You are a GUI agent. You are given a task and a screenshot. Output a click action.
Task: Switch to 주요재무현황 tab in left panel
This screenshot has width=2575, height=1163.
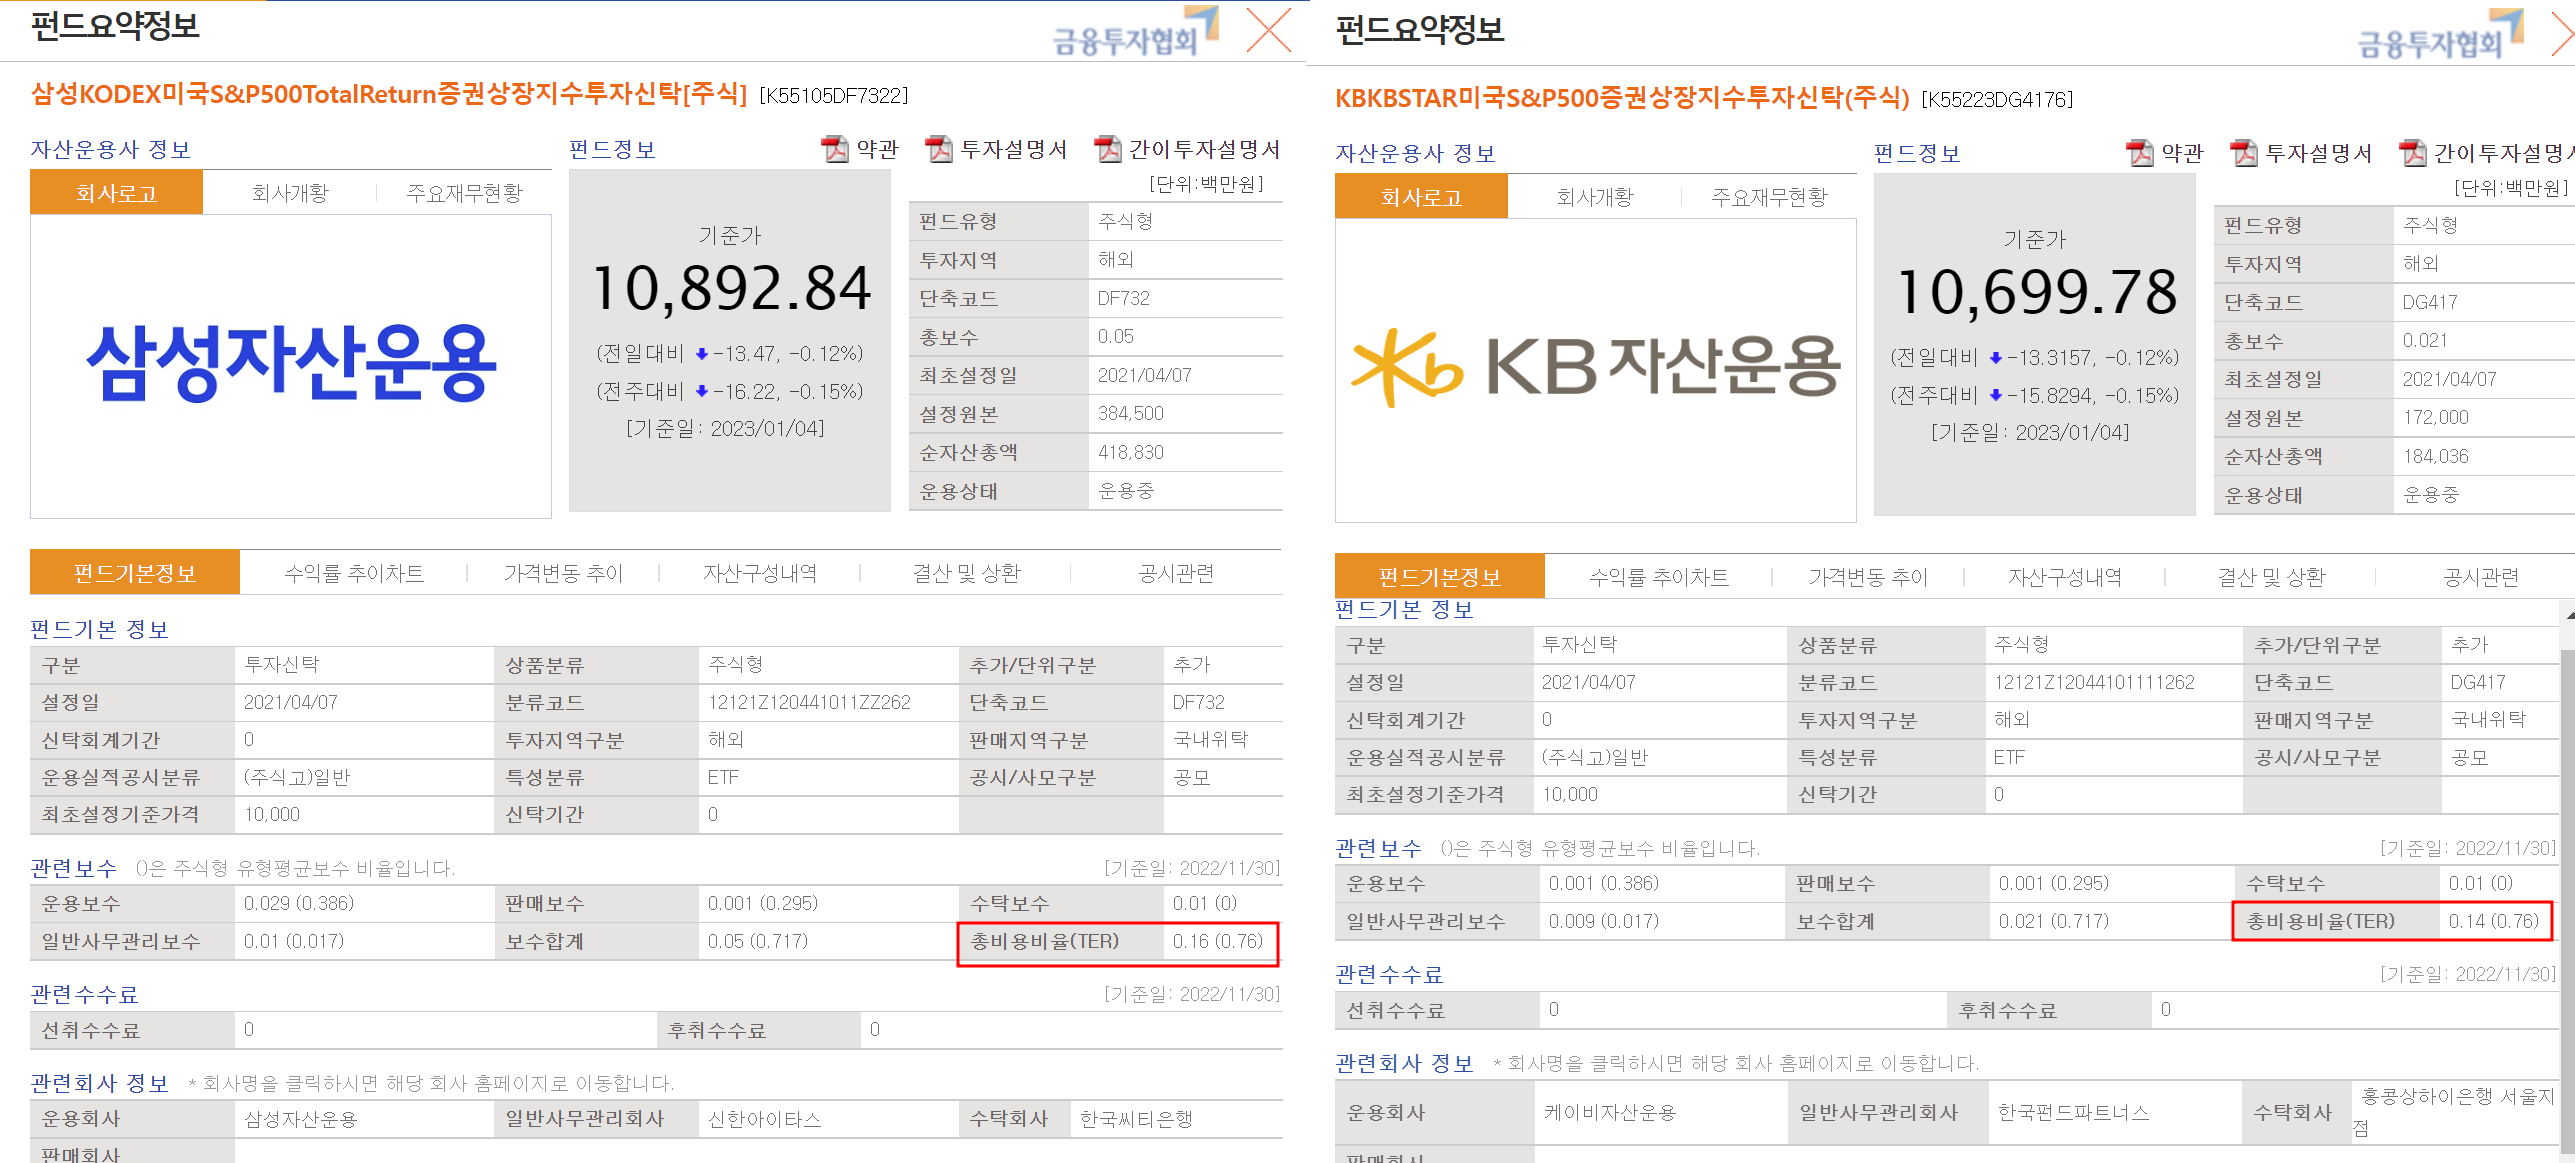pyautogui.click(x=464, y=193)
